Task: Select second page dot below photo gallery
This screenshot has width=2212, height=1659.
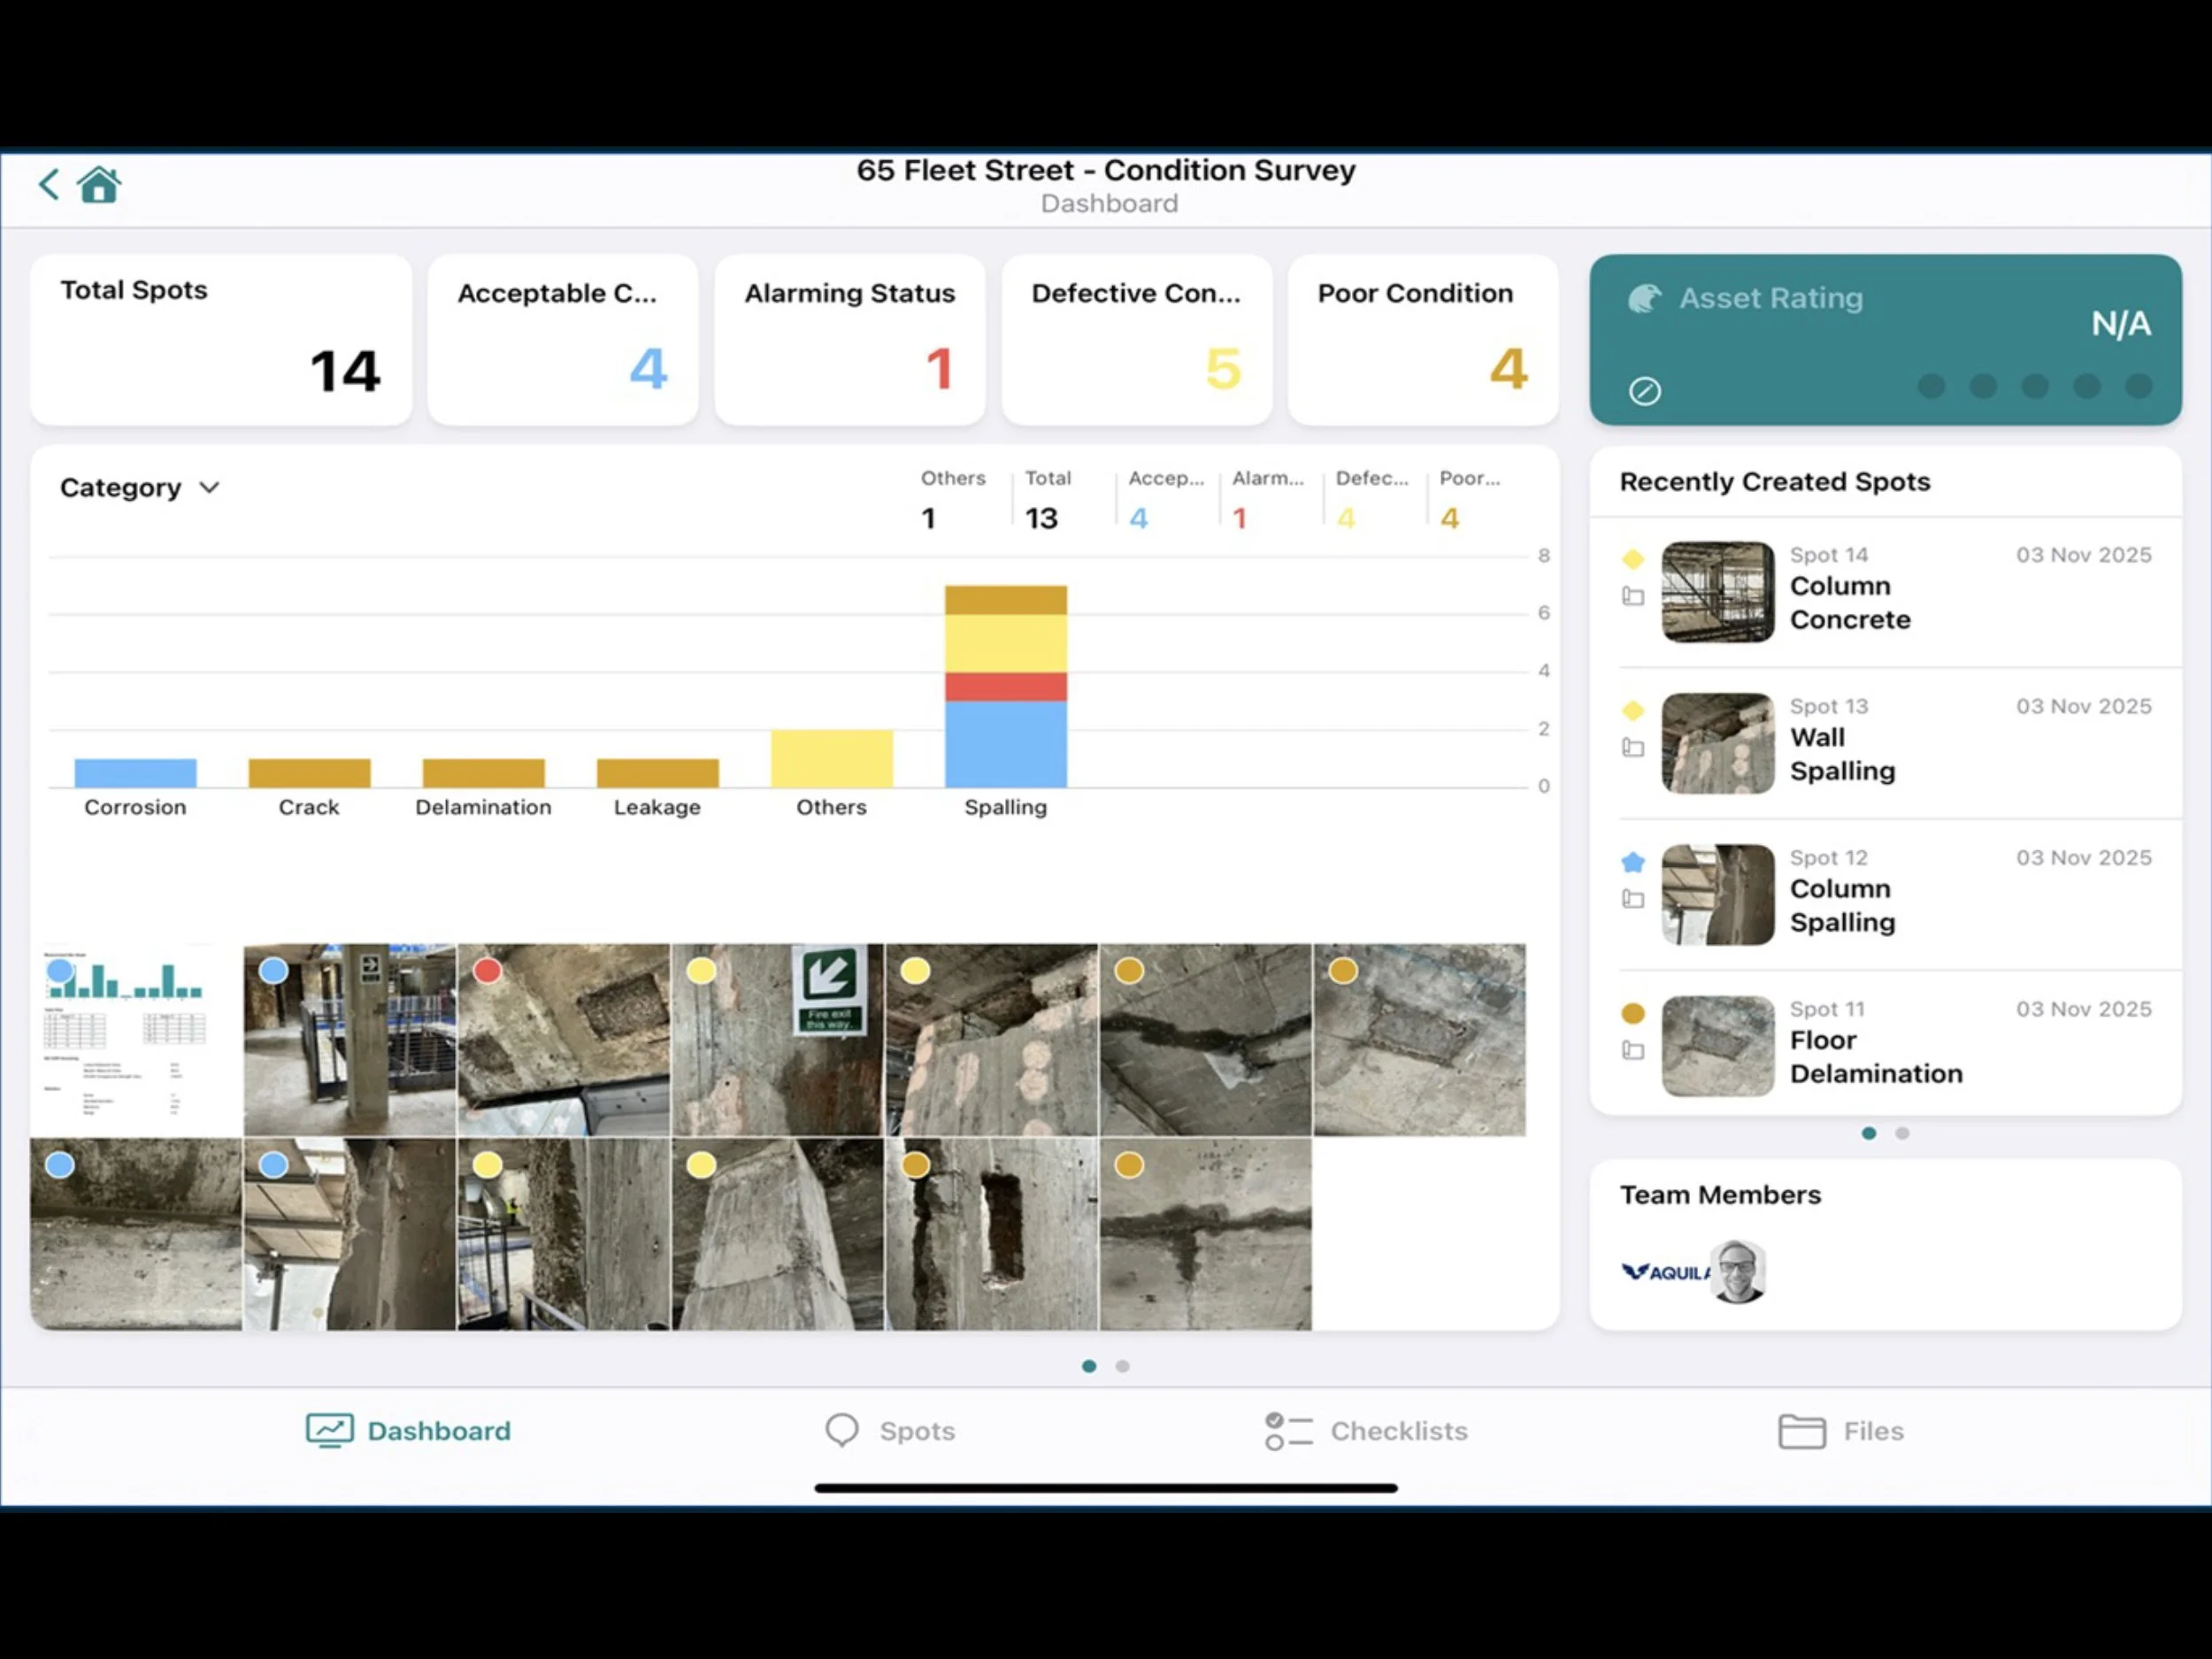Action: tap(1123, 1366)
